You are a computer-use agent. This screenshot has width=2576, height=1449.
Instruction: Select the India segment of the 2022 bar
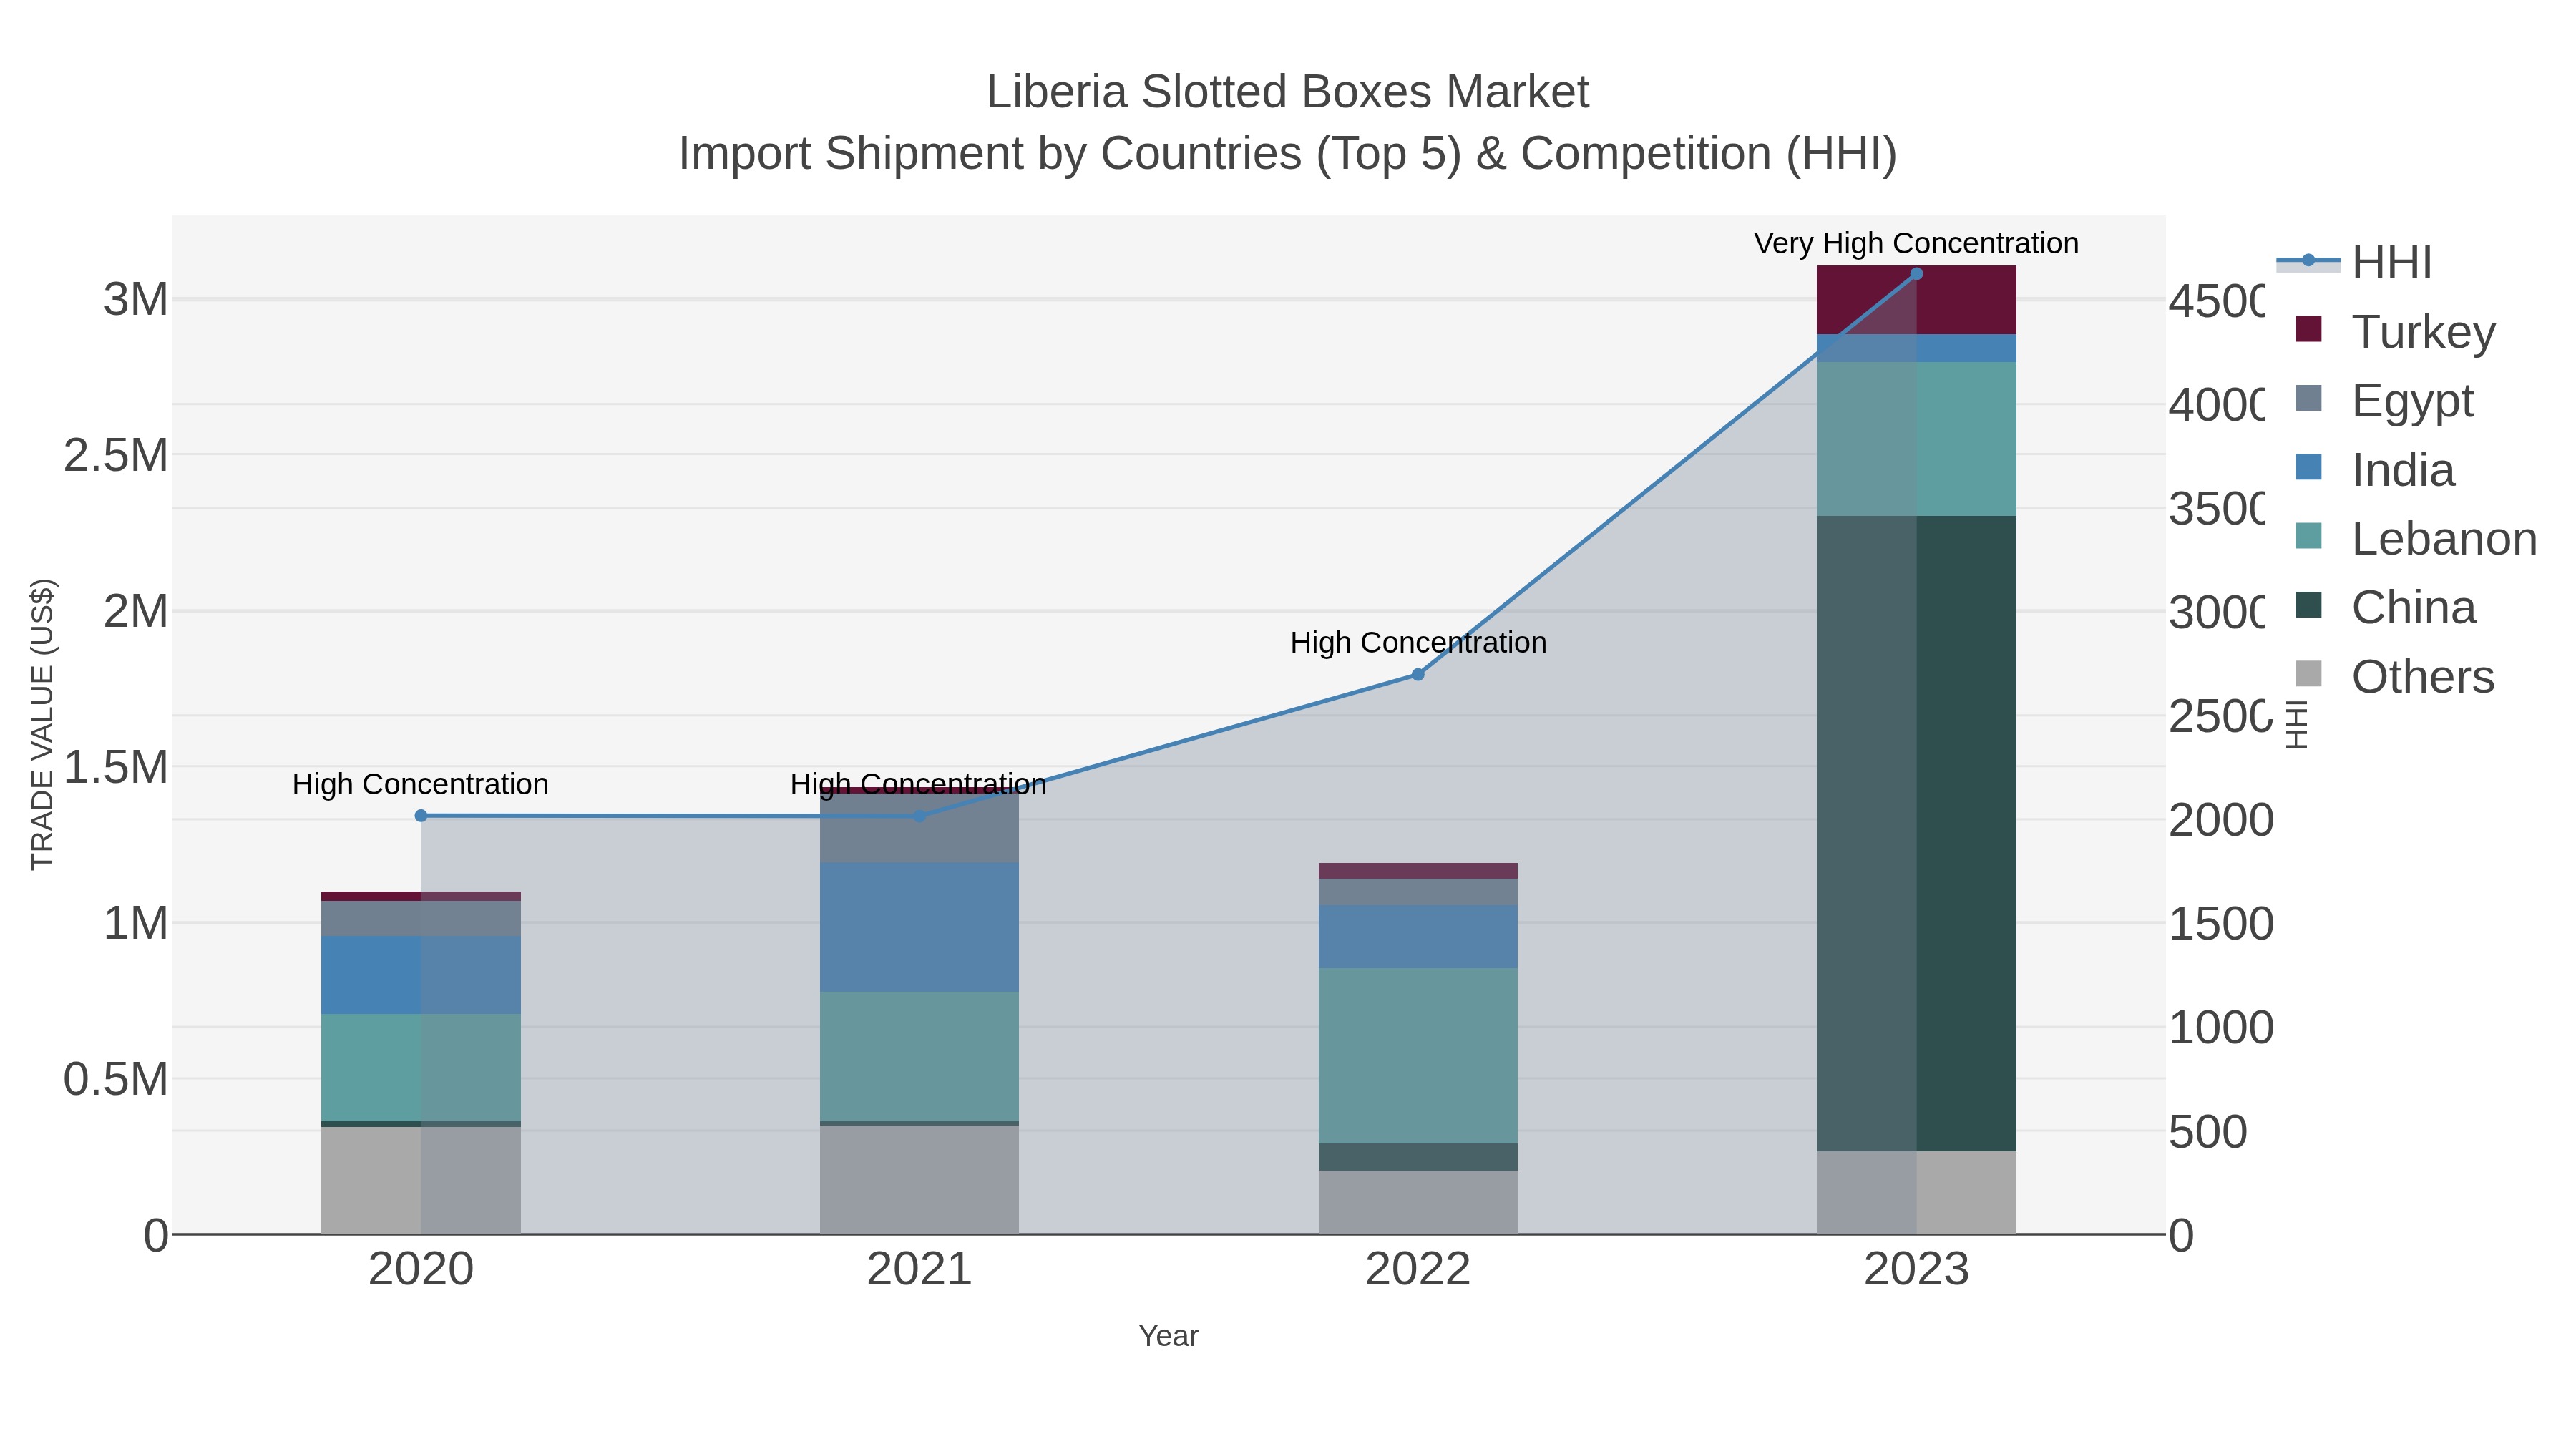click(x=1417, y=936)
